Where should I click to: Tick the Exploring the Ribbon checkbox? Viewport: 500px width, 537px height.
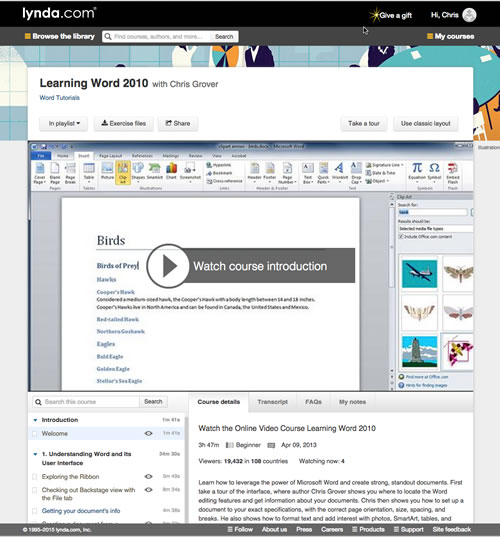tap(34, 477)
